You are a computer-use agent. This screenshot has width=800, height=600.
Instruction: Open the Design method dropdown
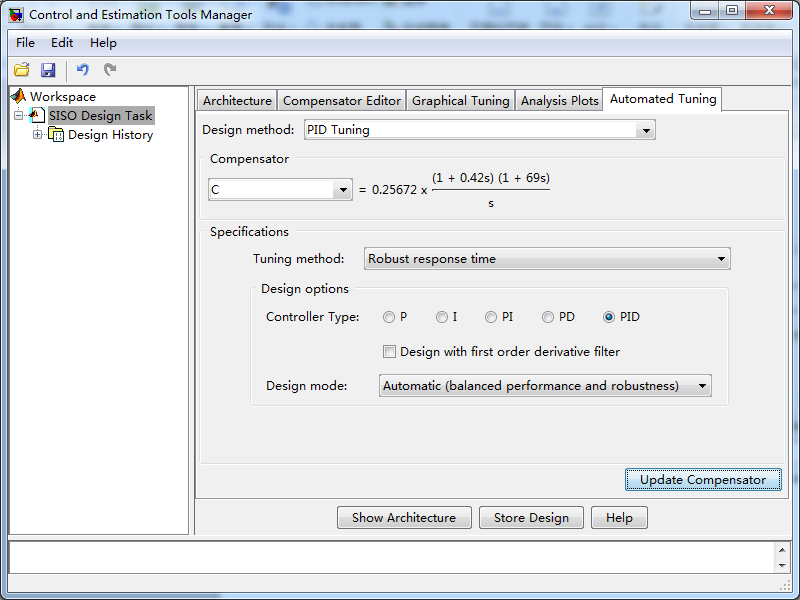646,130
